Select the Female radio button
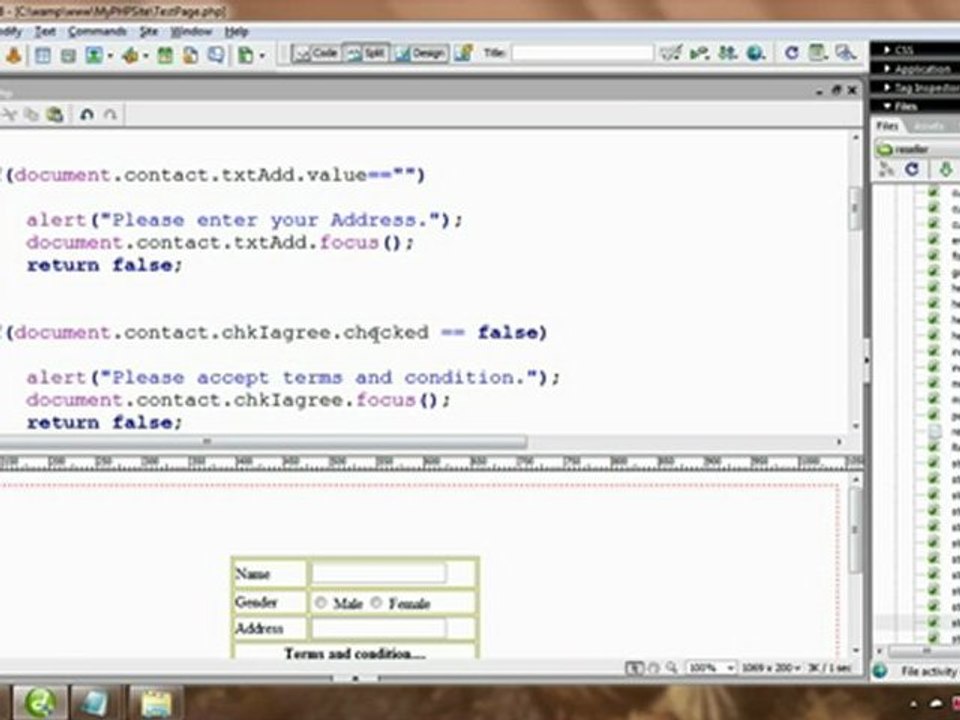Image resolution: width=960 pixels, height=720 pixels. tap(376, 602)
